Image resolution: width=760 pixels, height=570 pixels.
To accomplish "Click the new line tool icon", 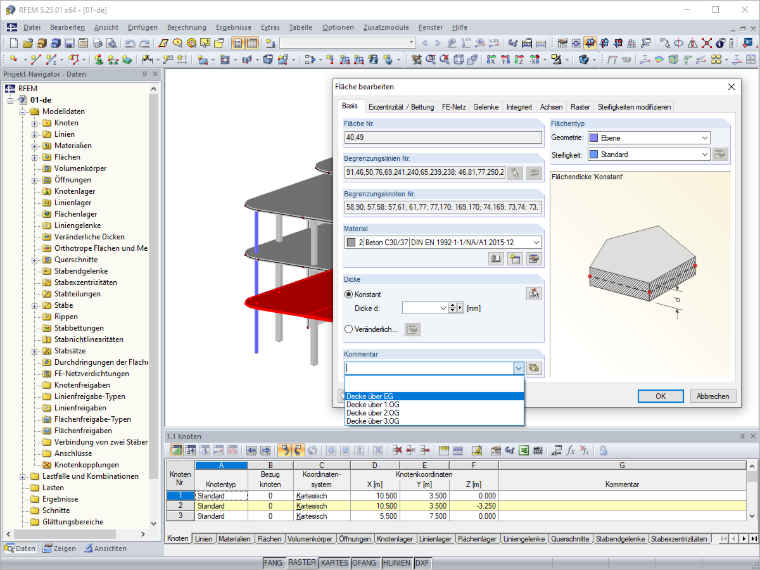I will pyautogui.click(x=36, y=60).
